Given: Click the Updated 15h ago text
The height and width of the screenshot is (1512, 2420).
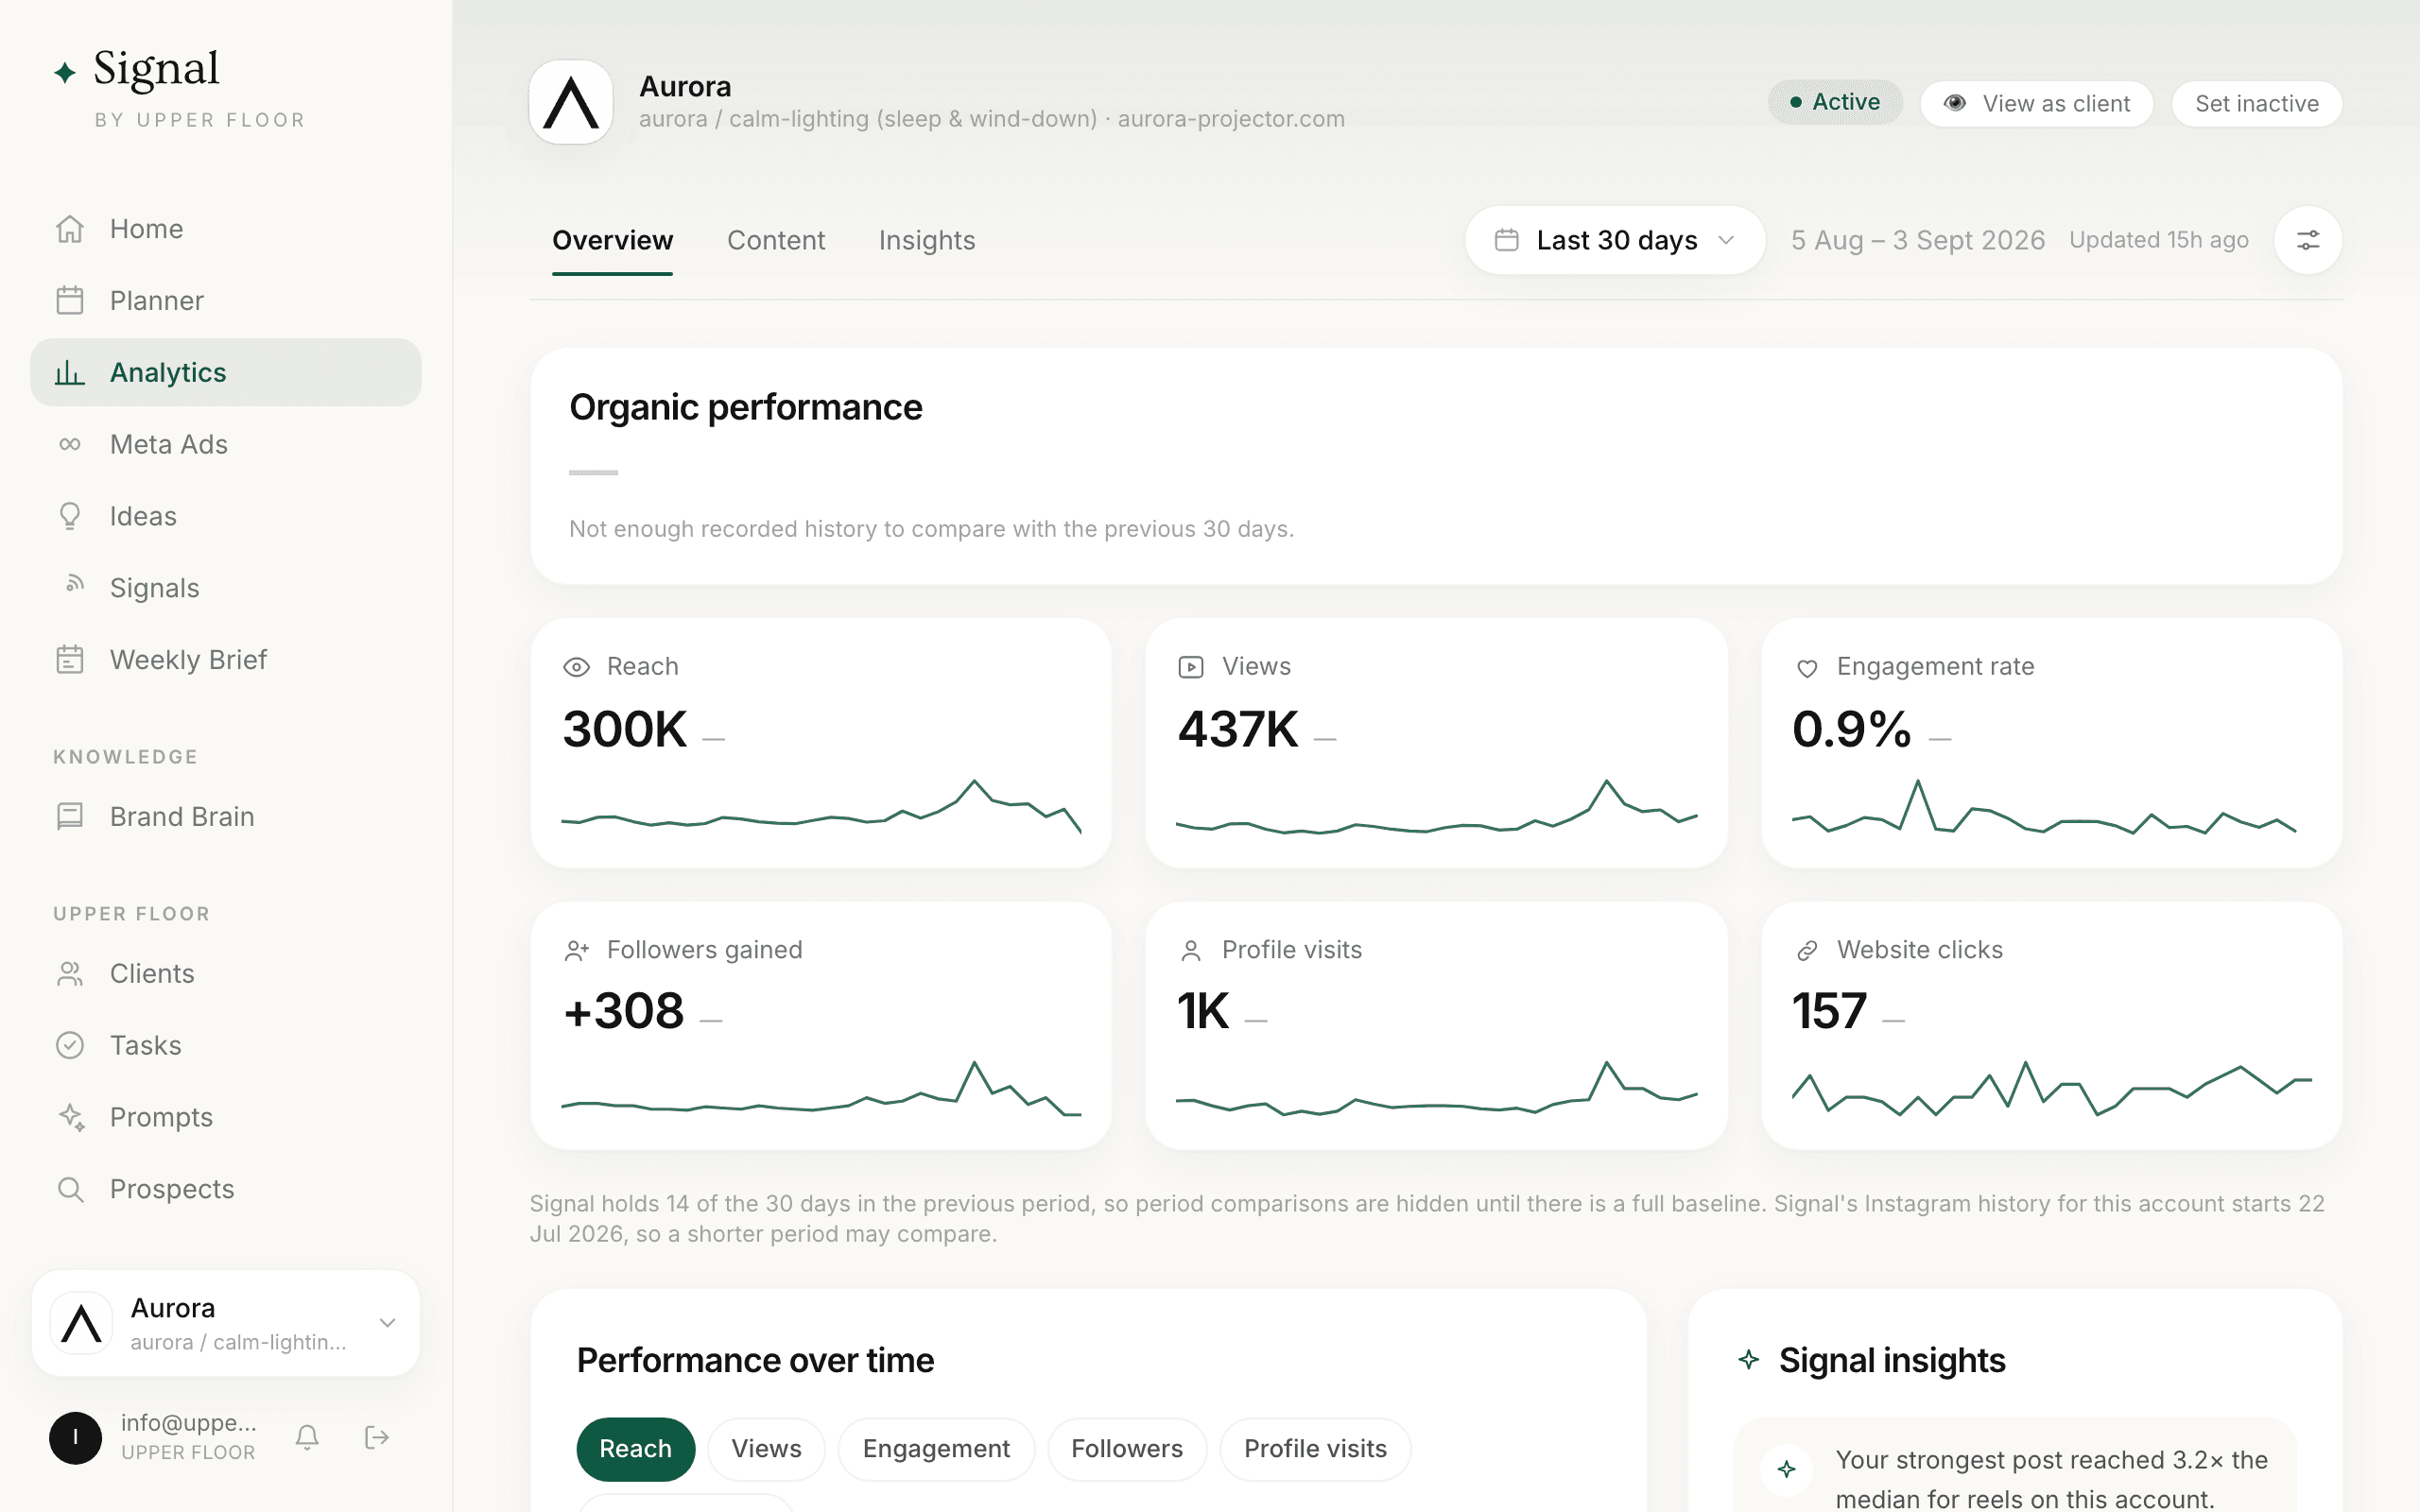Looking at the screenshot, I should coord(2159,240).
